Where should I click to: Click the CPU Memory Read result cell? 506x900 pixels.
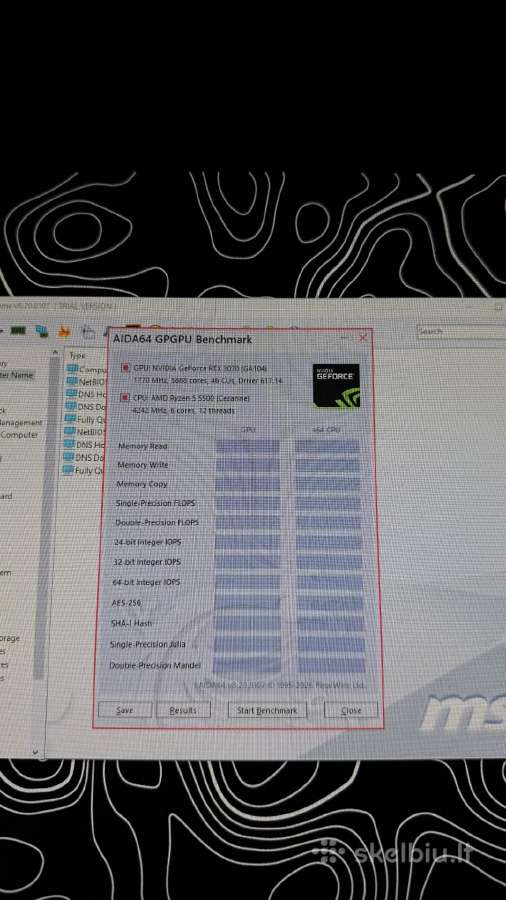[x=328, y=447]
